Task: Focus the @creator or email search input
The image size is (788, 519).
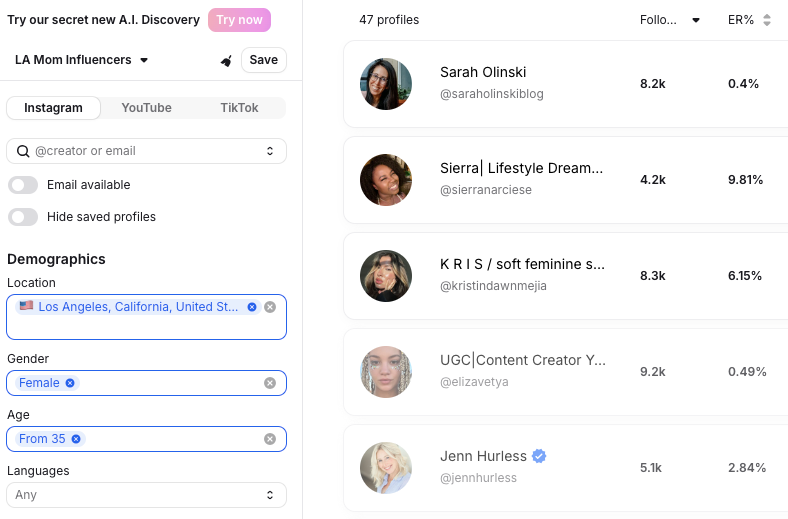Action: click(x=146, y=151)
